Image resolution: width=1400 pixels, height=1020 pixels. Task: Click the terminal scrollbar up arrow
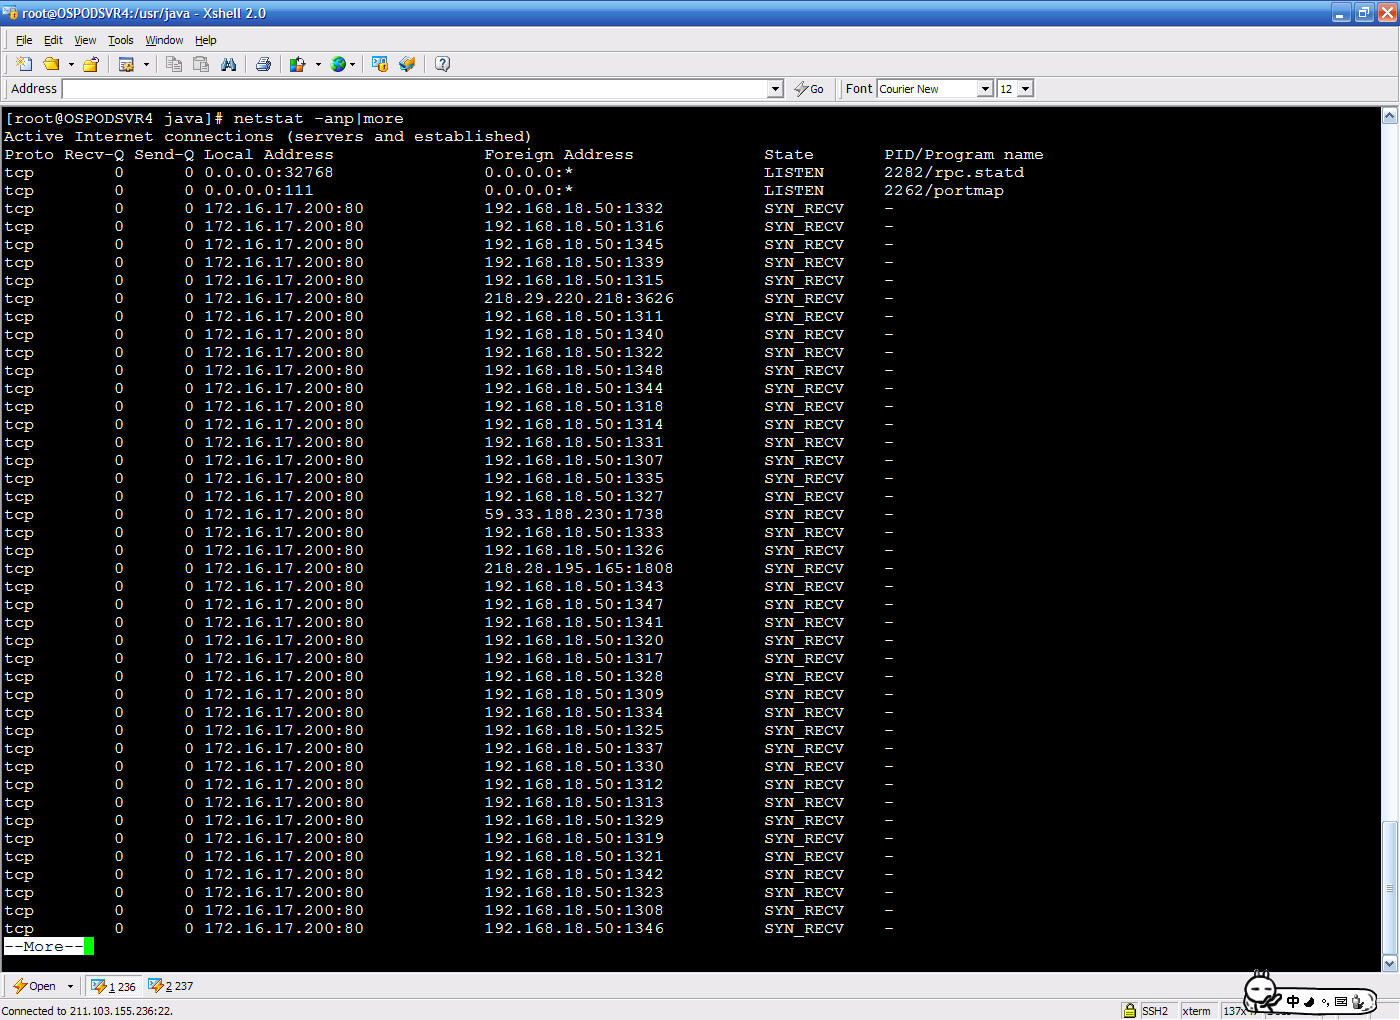(x=1389, y=116)
